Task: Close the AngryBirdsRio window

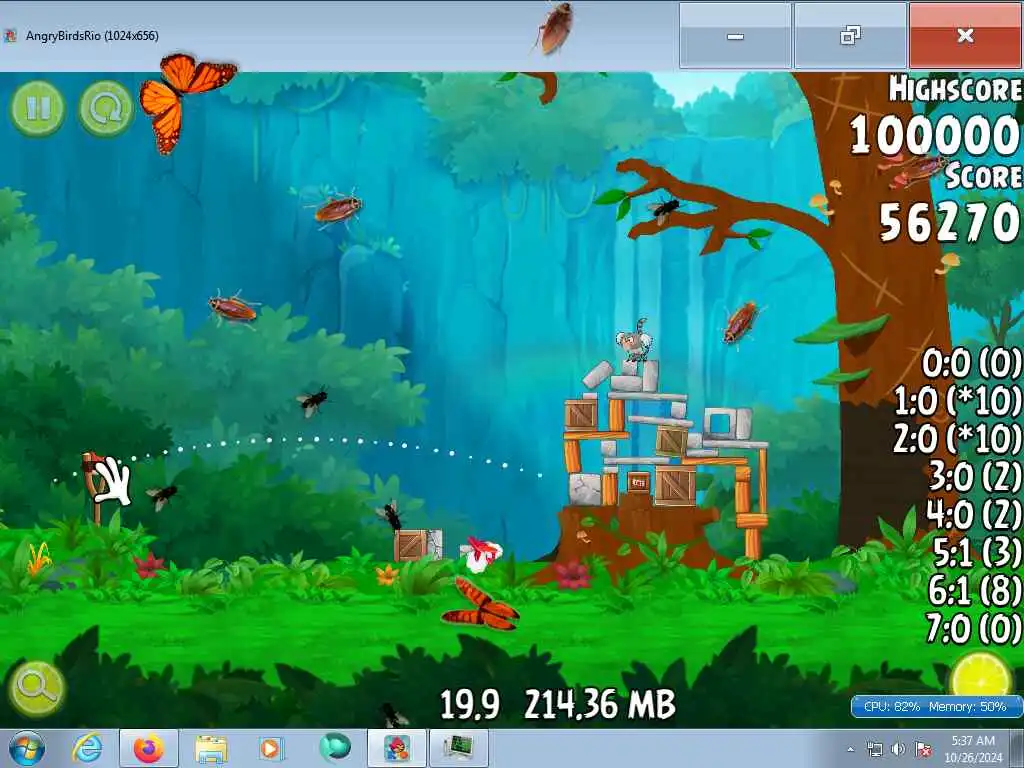Action: (965, 35)
